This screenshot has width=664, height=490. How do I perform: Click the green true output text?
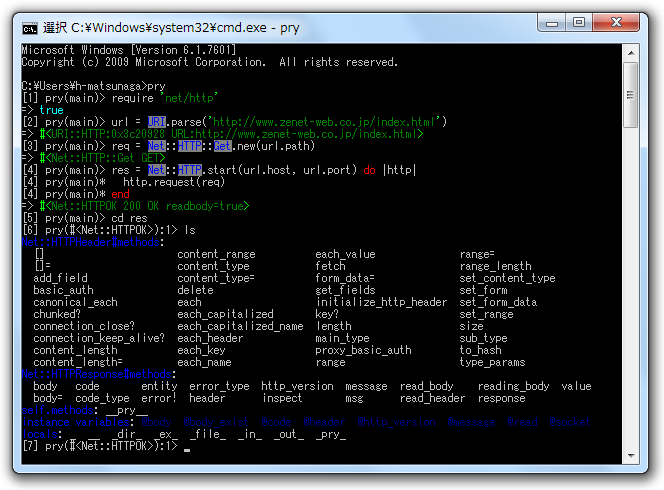pos(51,110)
